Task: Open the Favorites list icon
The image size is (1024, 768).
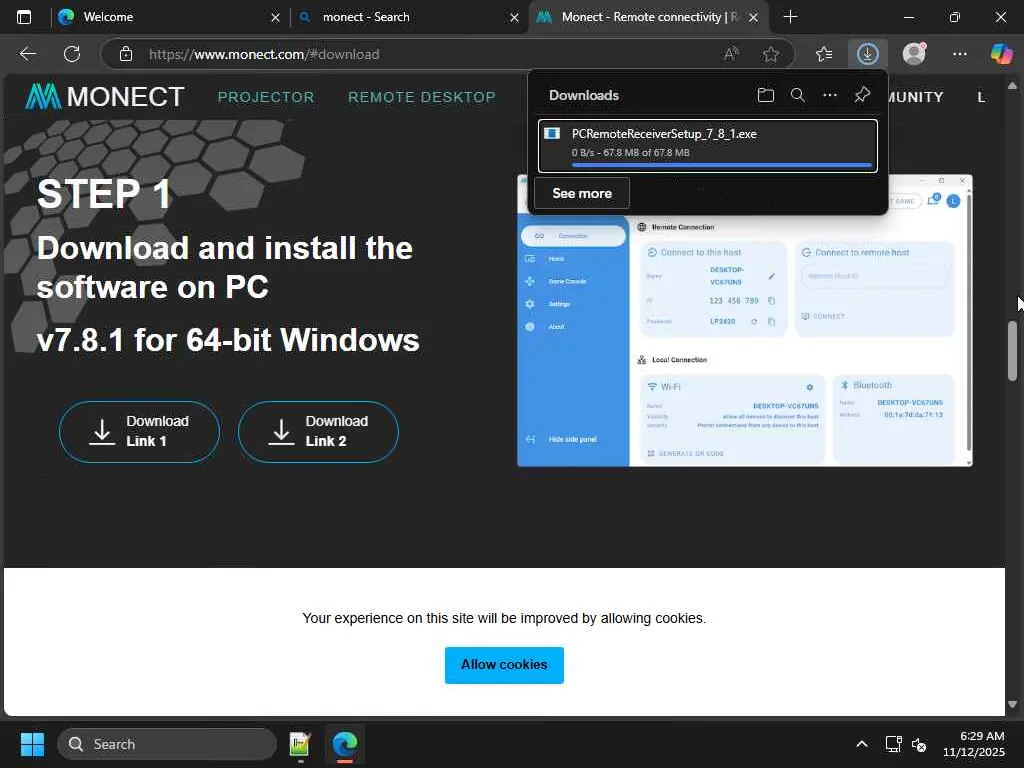Action: (x=824, y=54)
